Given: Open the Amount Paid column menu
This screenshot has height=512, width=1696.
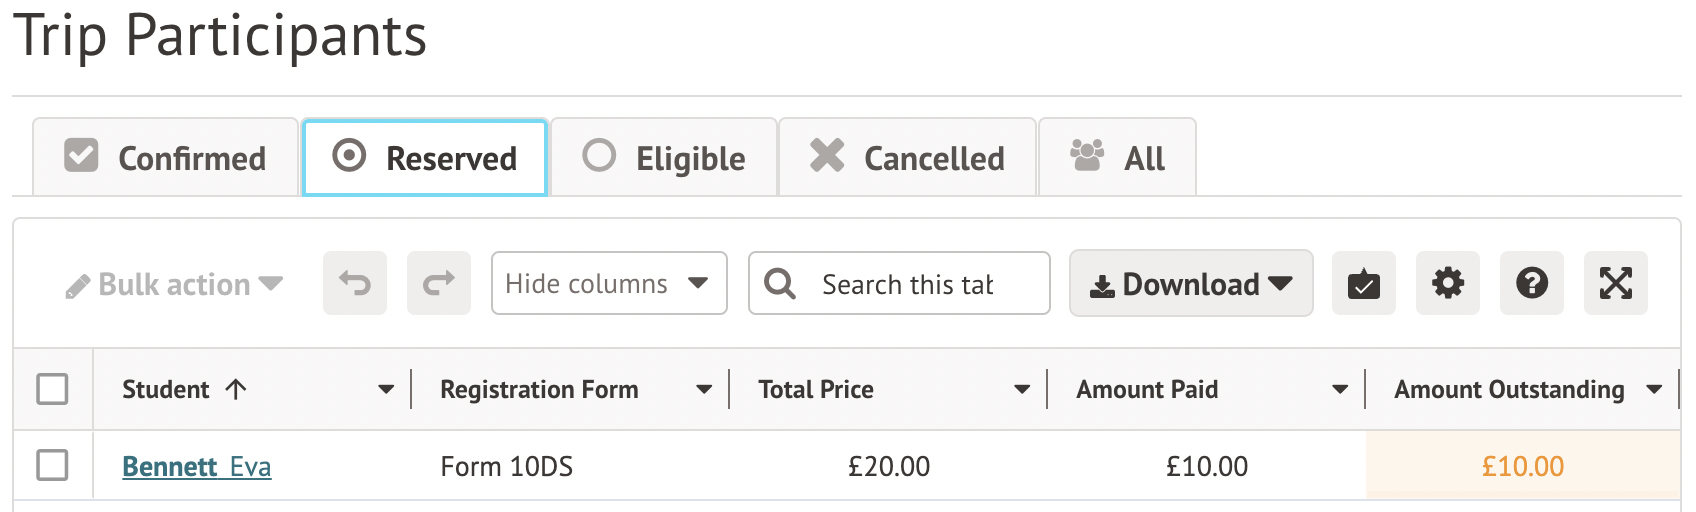Looking at the screenshot, I should coord(1340,389).
